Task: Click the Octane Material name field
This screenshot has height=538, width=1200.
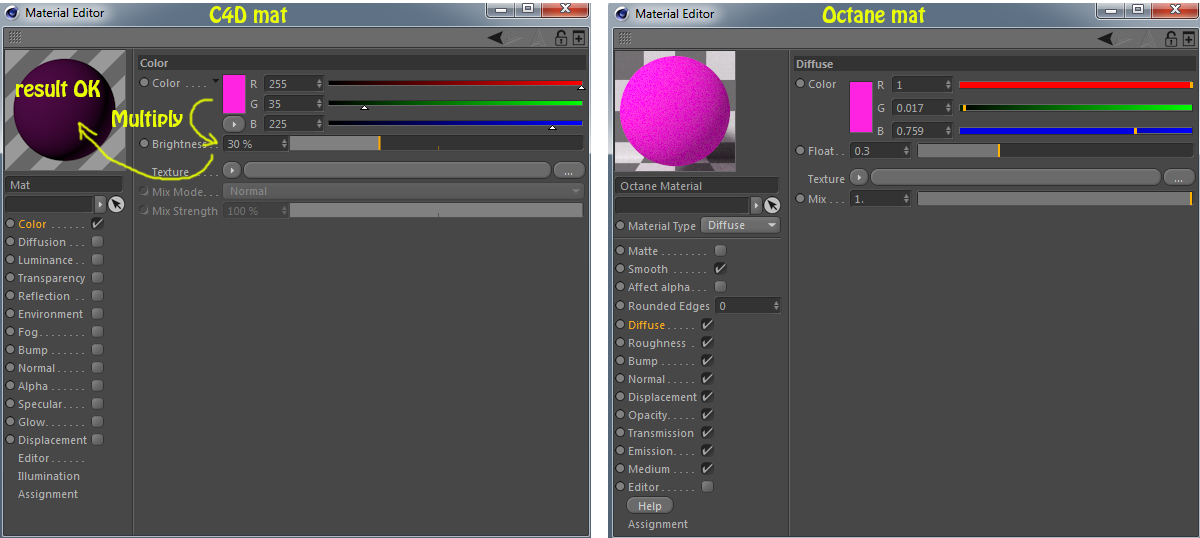Action: [697, 185]
